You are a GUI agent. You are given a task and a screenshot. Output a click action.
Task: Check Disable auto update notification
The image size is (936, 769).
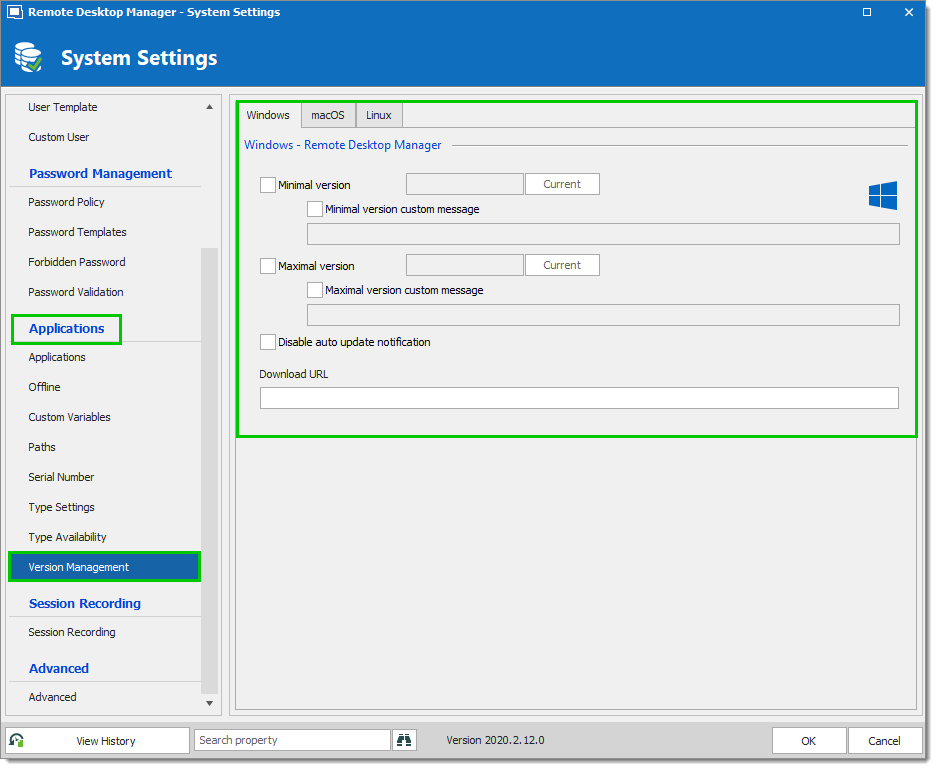pos(267,342)
